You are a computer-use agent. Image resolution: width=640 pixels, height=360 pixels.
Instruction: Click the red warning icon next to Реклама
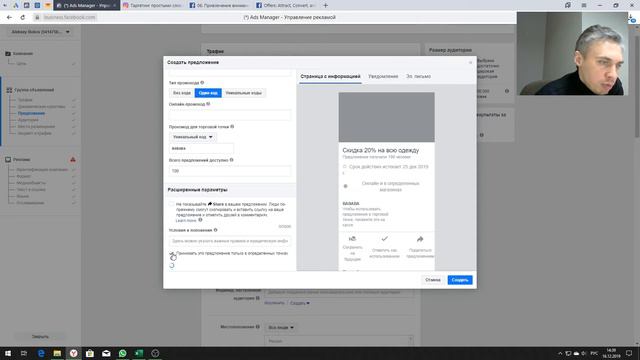pos(73,160)
